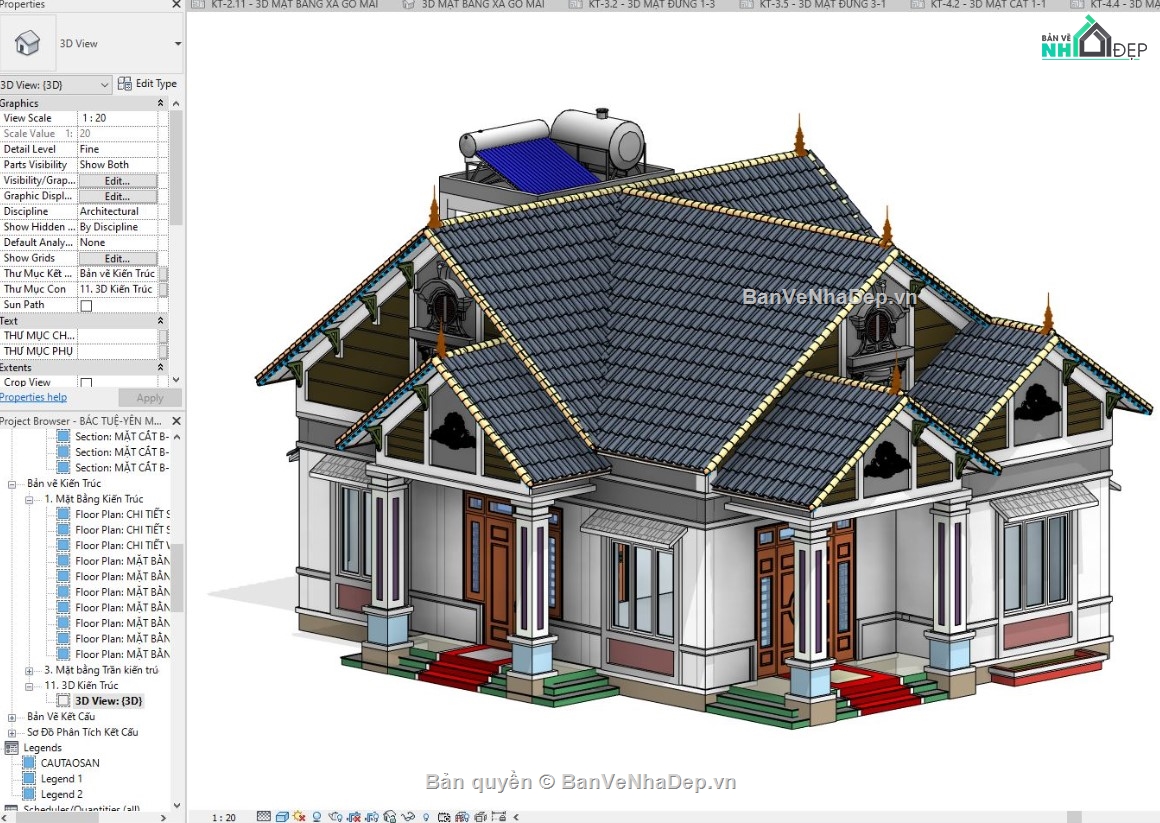The width and height of the screenshot is (1160, 823).
Task: Click the Thư Mục Con 11. 3D Kiến Trúc value
Action: [x=118, y=289]
